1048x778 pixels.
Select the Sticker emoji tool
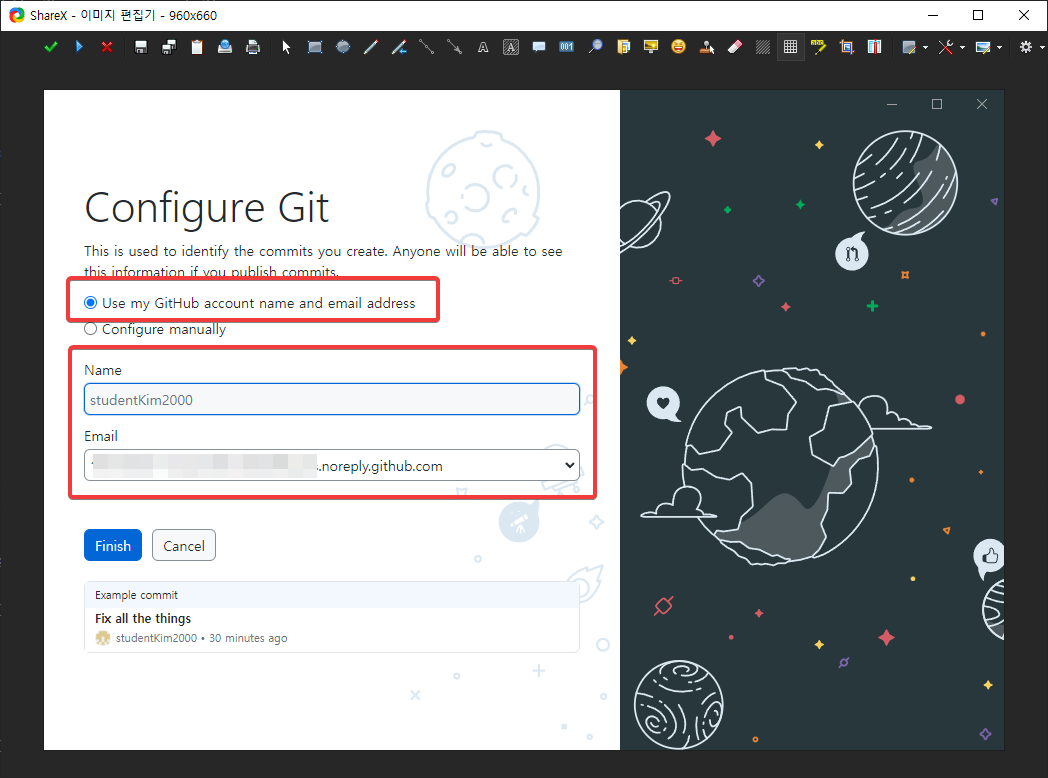(x=678, y=47)
